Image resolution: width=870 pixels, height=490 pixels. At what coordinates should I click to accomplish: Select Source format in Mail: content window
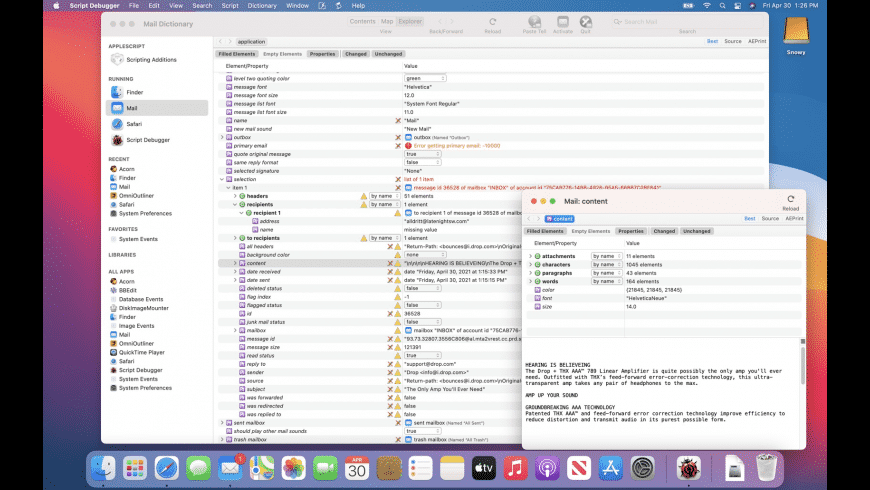coord(770,219)
